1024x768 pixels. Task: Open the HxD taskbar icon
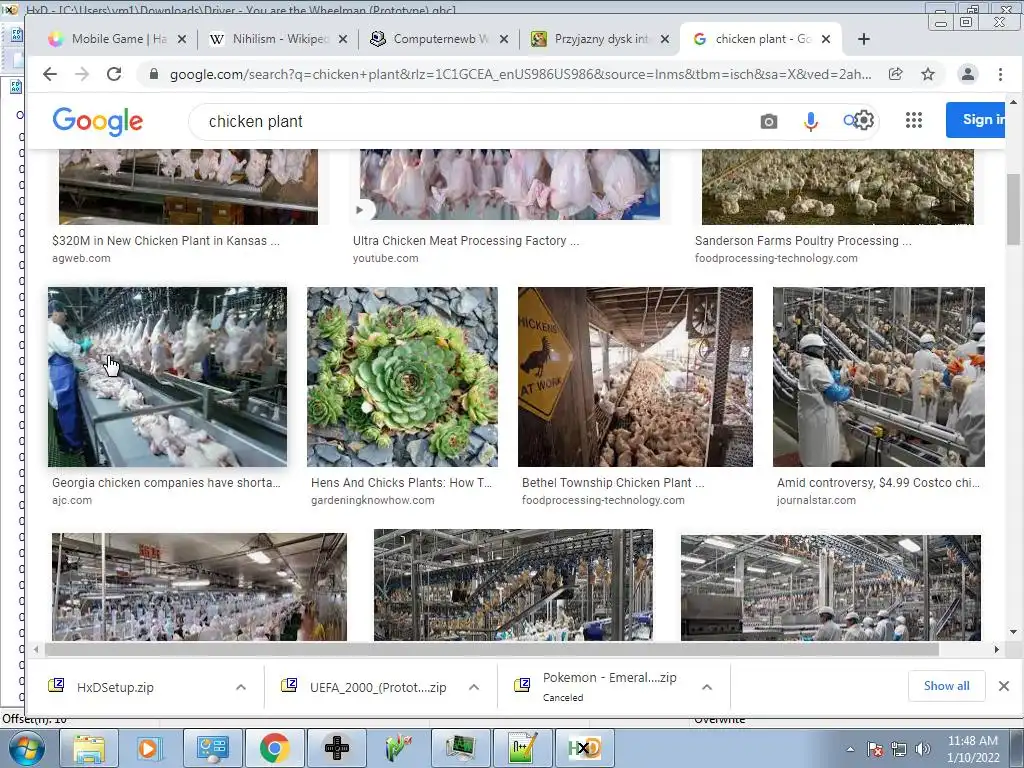coord(584,748)
